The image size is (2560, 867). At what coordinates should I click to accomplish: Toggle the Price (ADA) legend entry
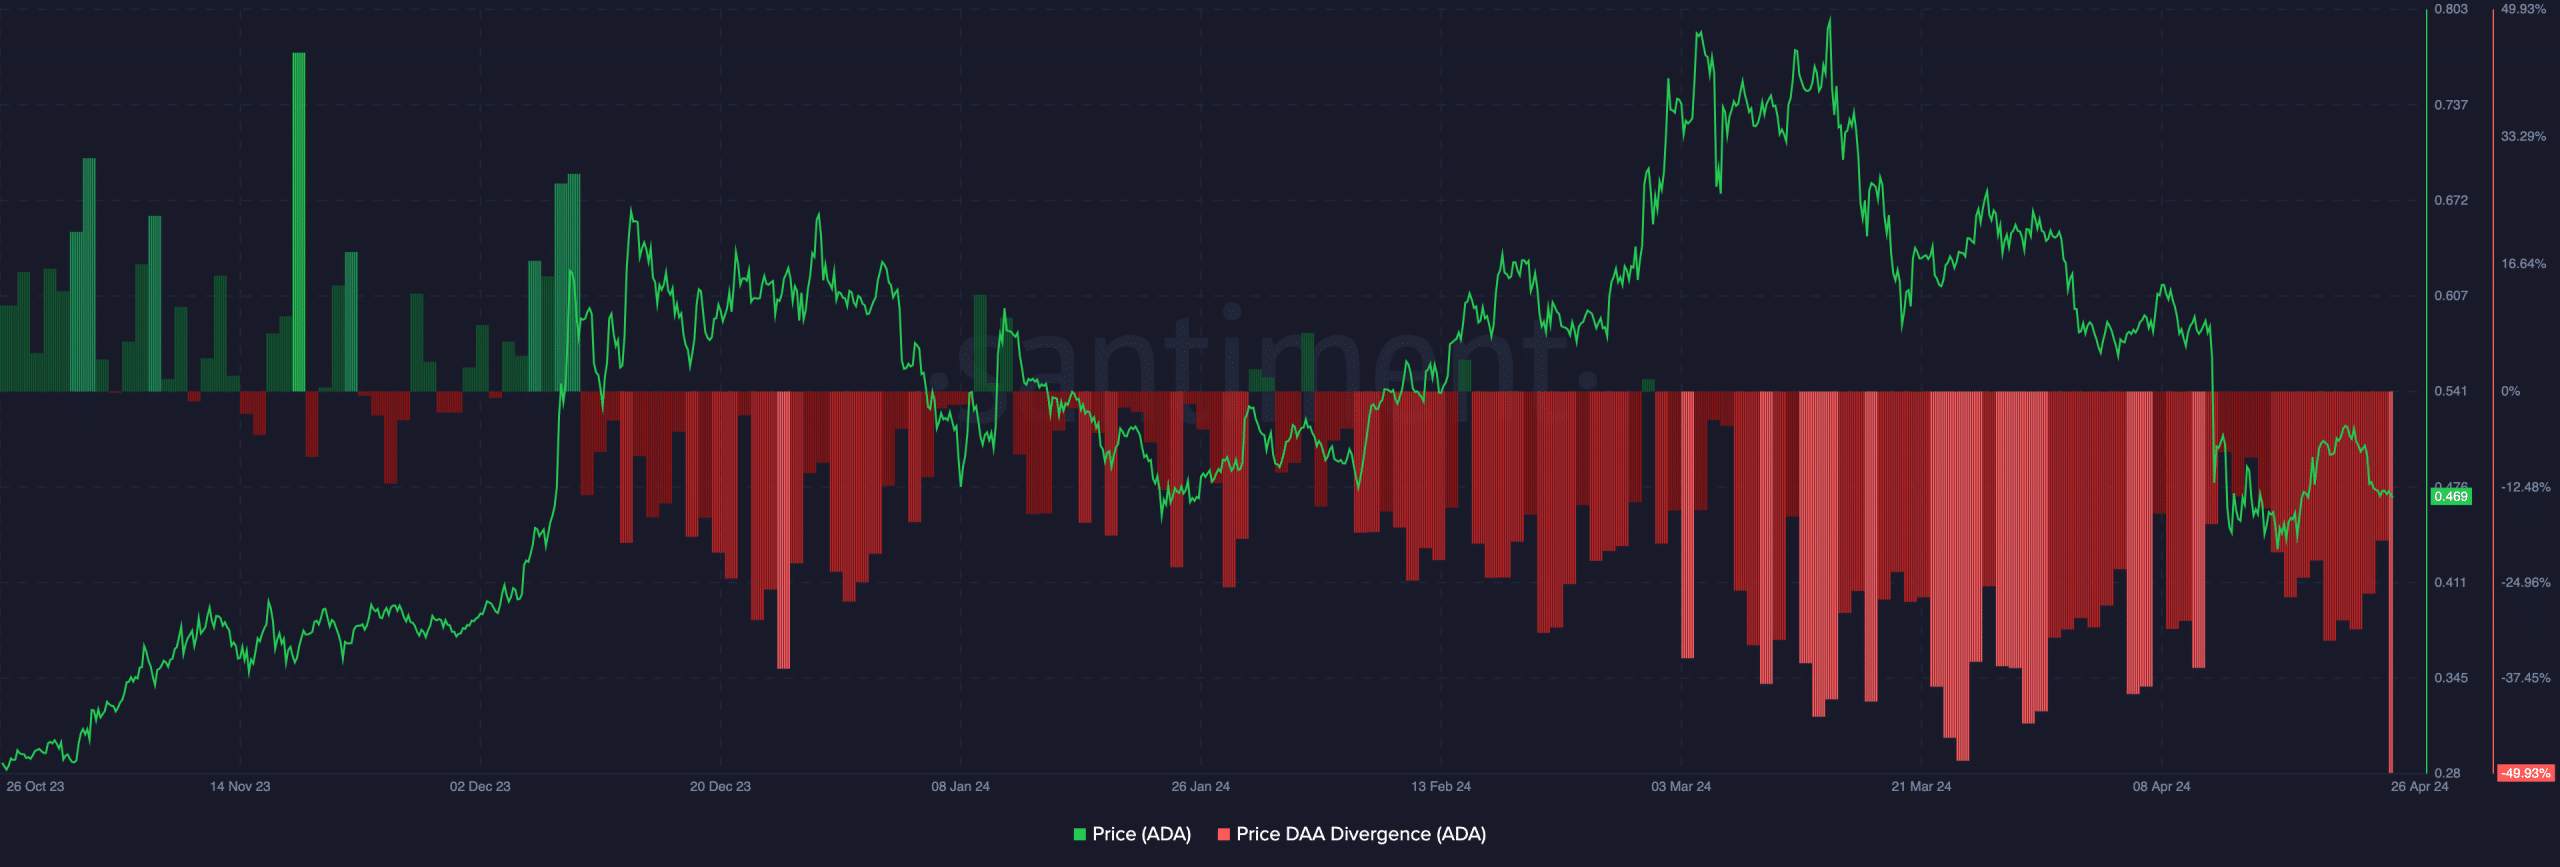pyautogui.click(x=1131, y=834)
